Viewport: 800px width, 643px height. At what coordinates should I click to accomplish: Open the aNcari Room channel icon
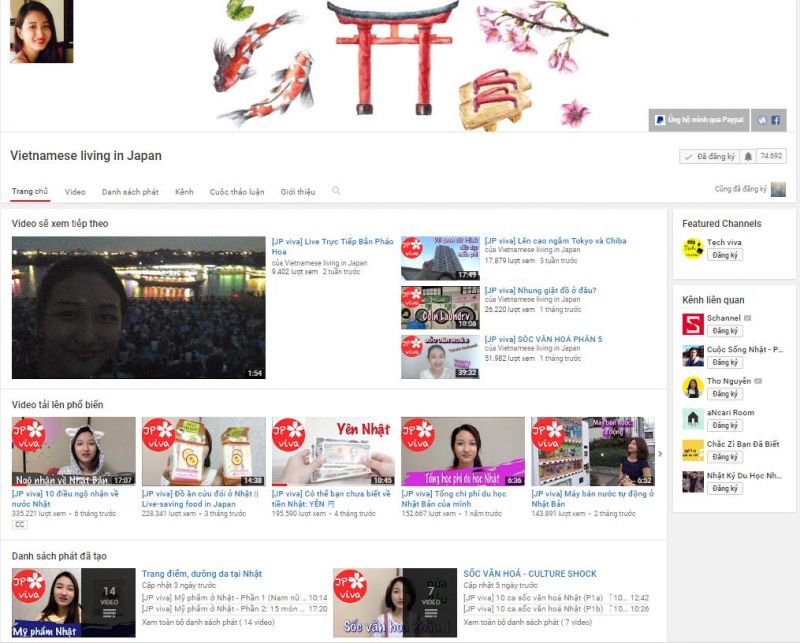[x=692, y=418]
